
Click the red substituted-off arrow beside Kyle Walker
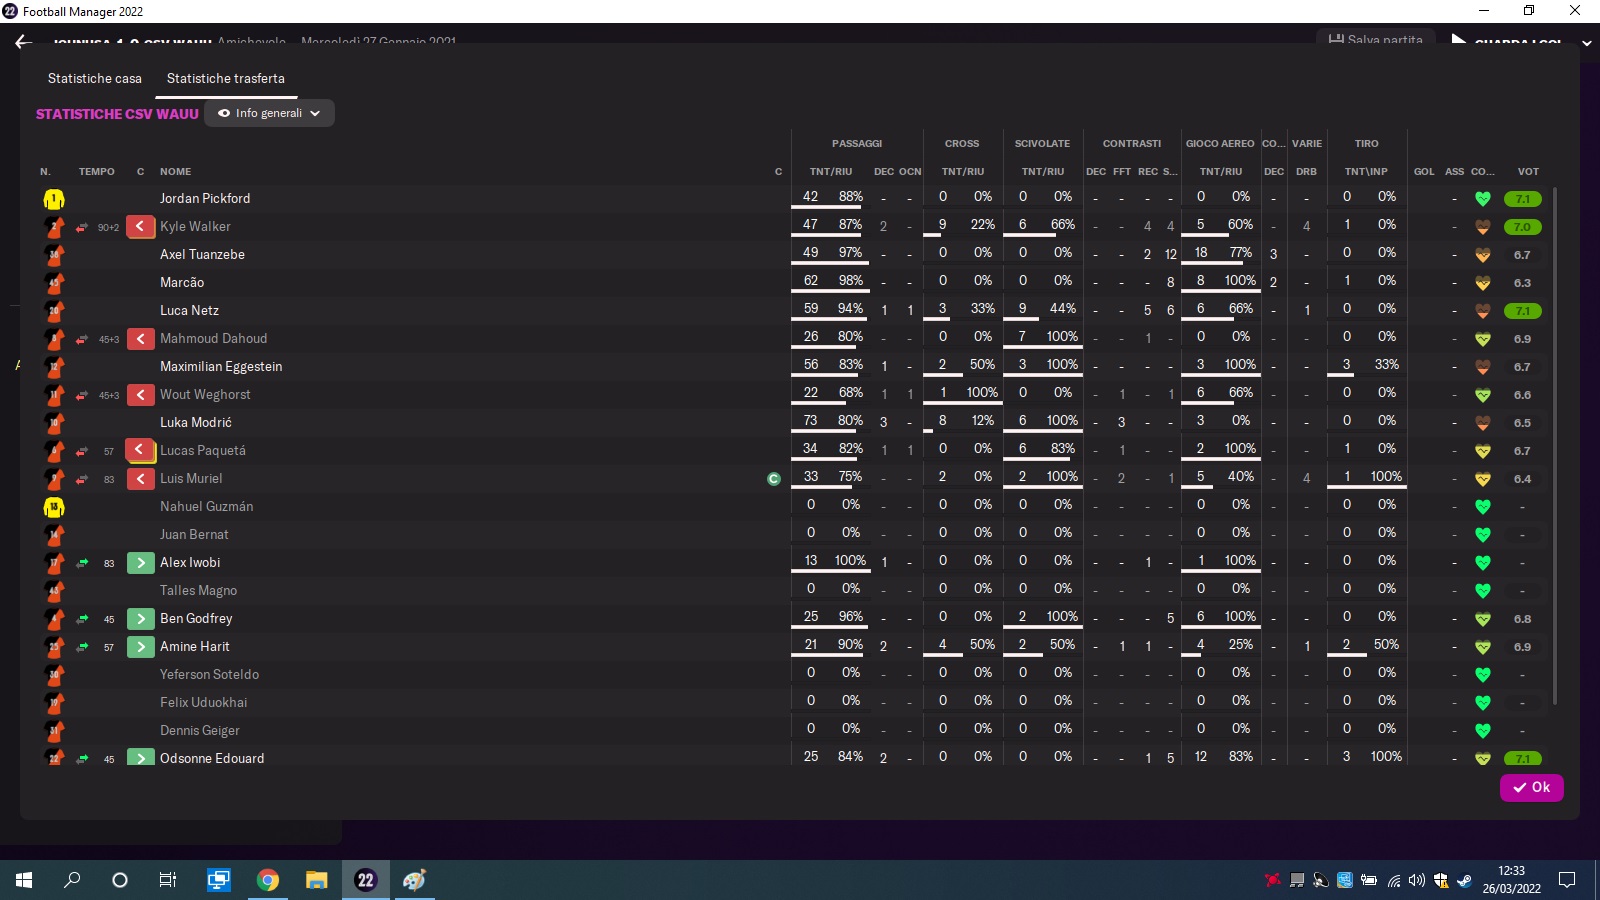coord(140,227)
